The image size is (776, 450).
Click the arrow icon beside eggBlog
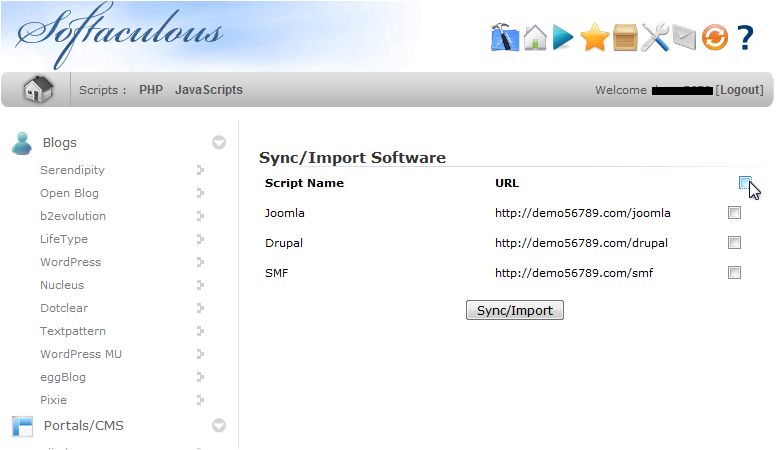point(200,377)
